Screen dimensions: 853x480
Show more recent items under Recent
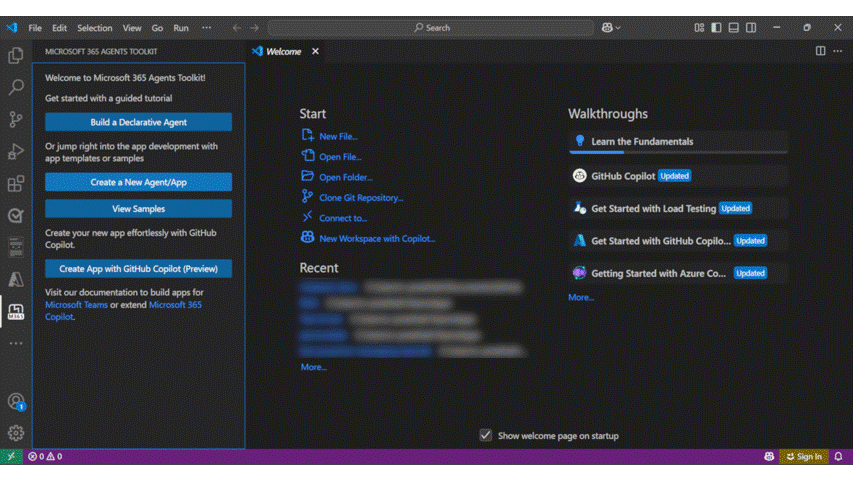(313, 367)
